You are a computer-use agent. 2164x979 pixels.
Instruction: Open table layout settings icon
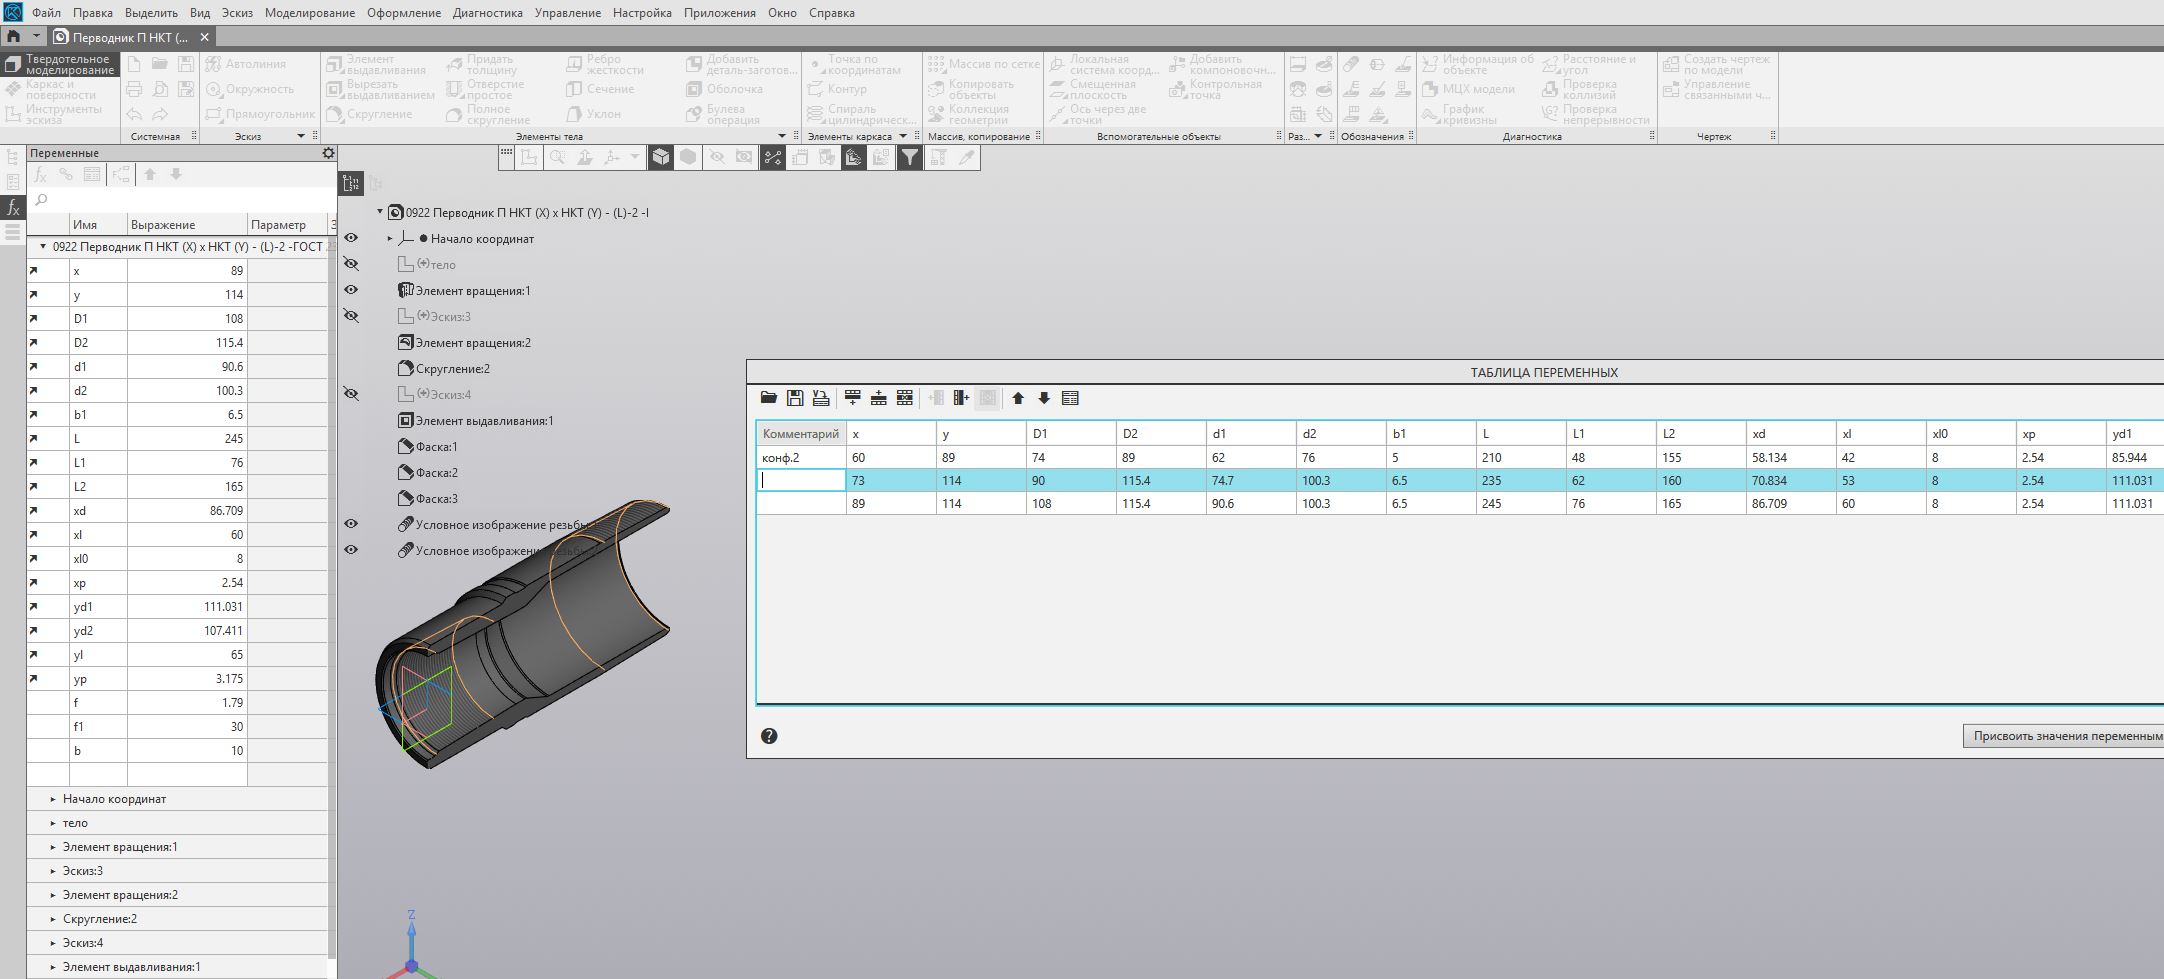coord(1070,398)
